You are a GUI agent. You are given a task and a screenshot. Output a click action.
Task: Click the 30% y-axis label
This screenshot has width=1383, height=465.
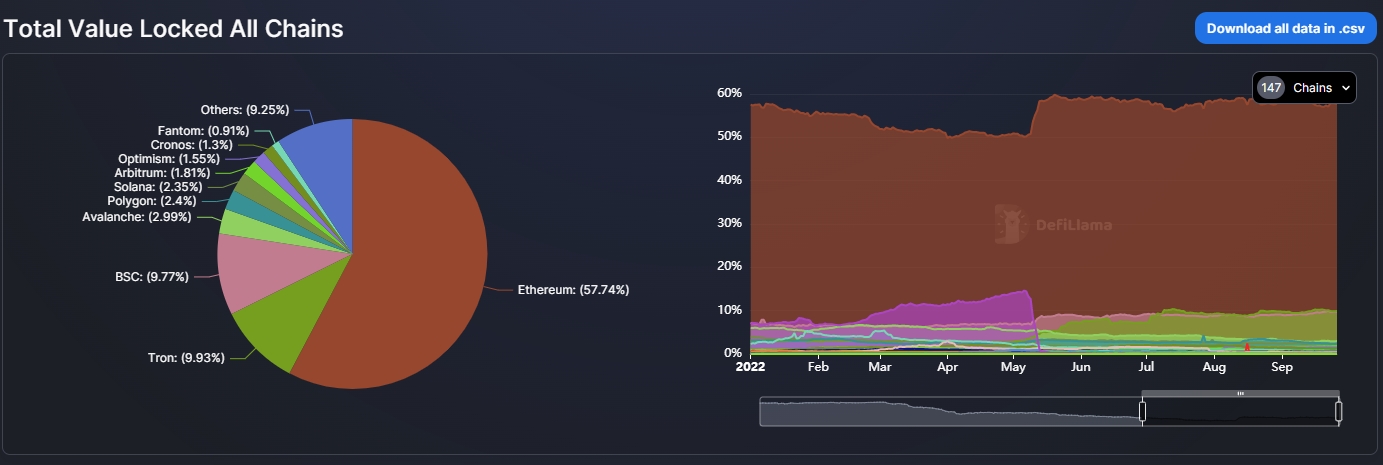[729, 223]
